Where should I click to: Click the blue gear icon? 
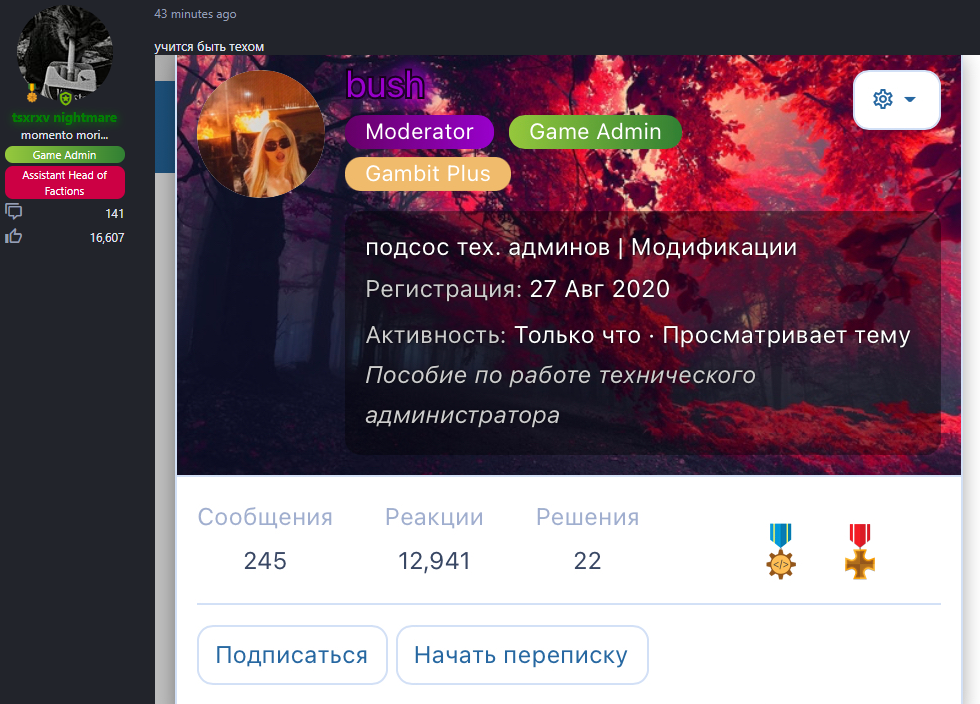point(882,99)
